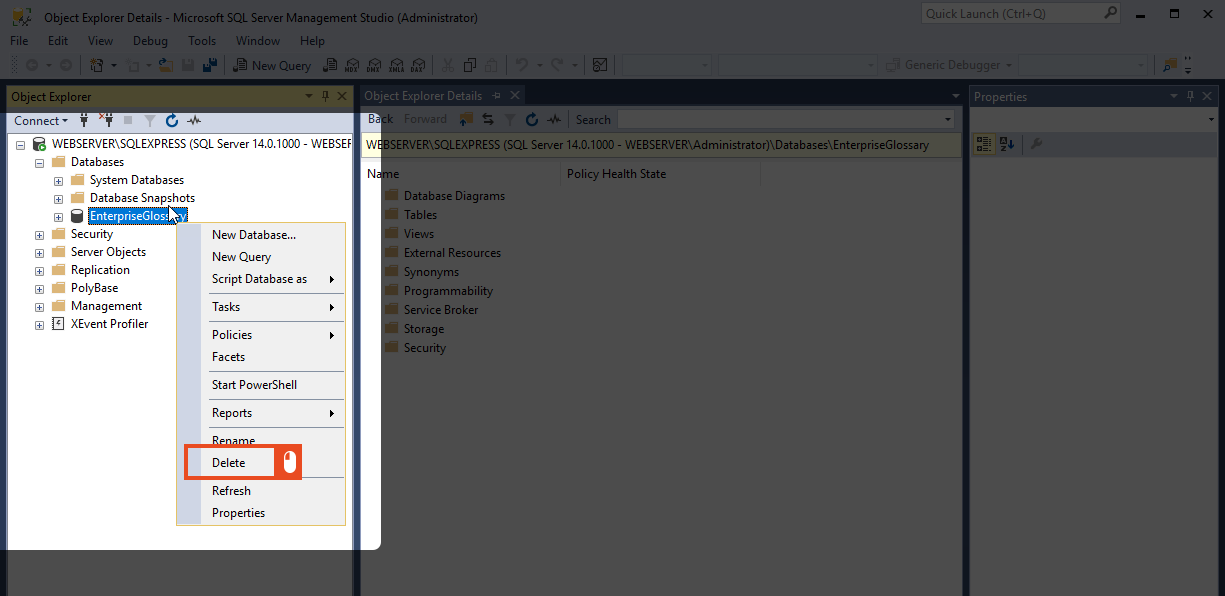Image resolution: width=1225 pixels, height=596 pixels.
Task: Click the New Query toolbar button
Action: (x=272, y=65)
